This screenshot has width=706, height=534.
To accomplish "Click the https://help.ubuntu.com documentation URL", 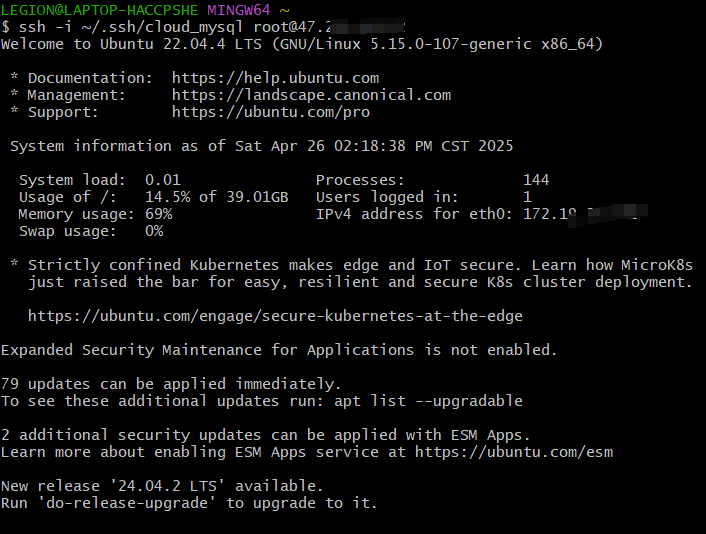I will (275, 78).
